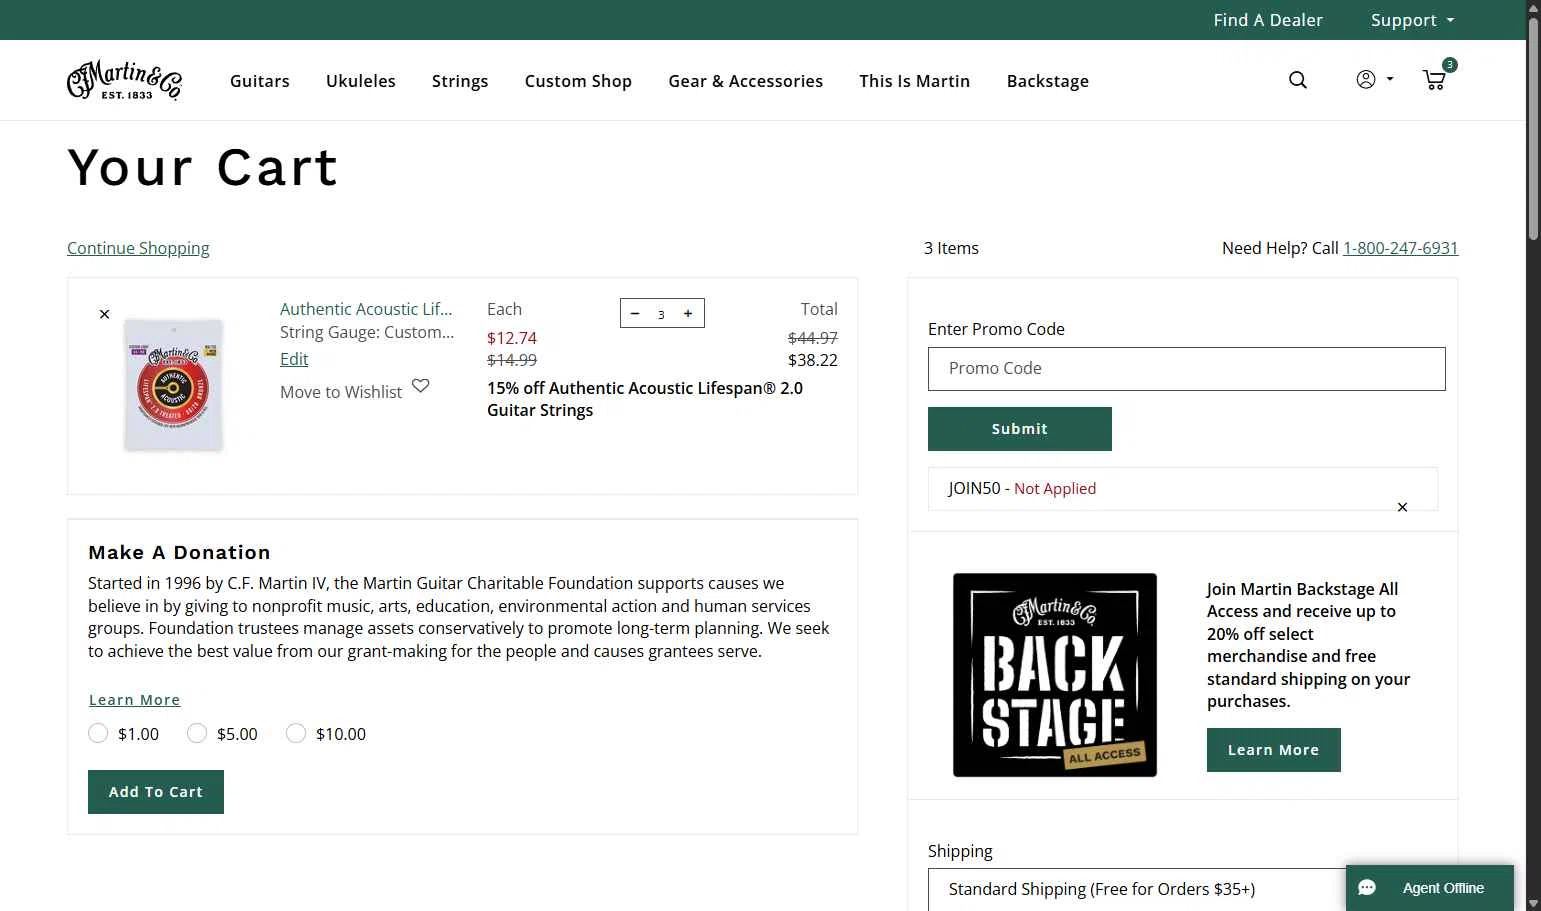
Task: Click Move to Wishlist text
Action: click(x=341, y=392)
